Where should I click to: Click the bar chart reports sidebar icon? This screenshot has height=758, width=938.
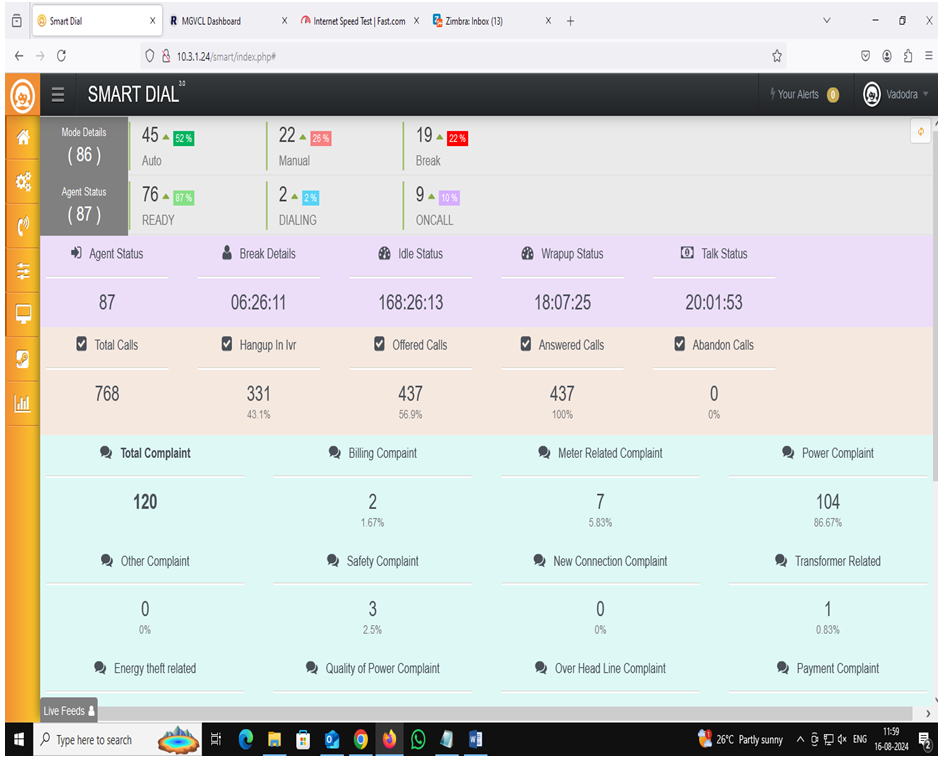coord(23,404)
